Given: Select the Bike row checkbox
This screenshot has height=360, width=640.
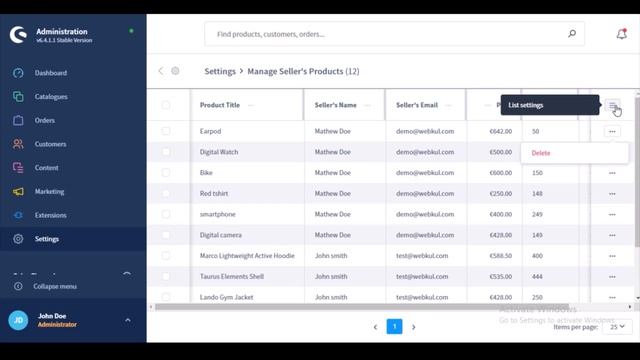Looking at the screenshot, I should point(166,173).
